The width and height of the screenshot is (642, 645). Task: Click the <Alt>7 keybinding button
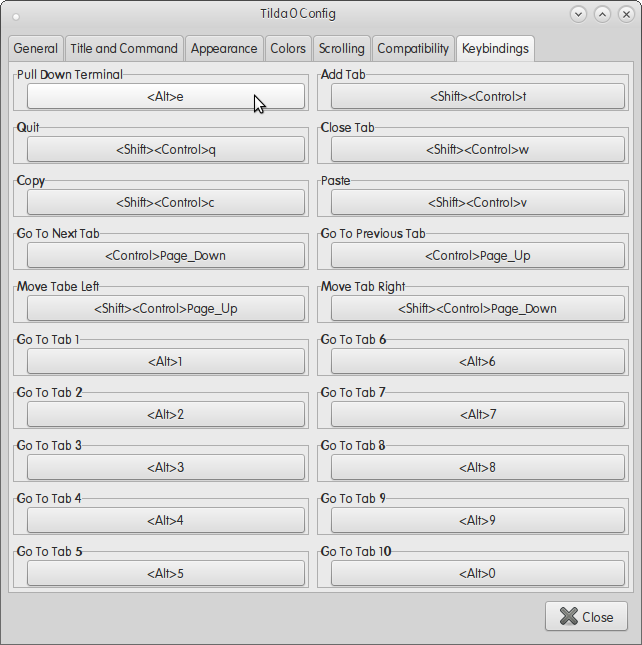[x=478, y=414]
